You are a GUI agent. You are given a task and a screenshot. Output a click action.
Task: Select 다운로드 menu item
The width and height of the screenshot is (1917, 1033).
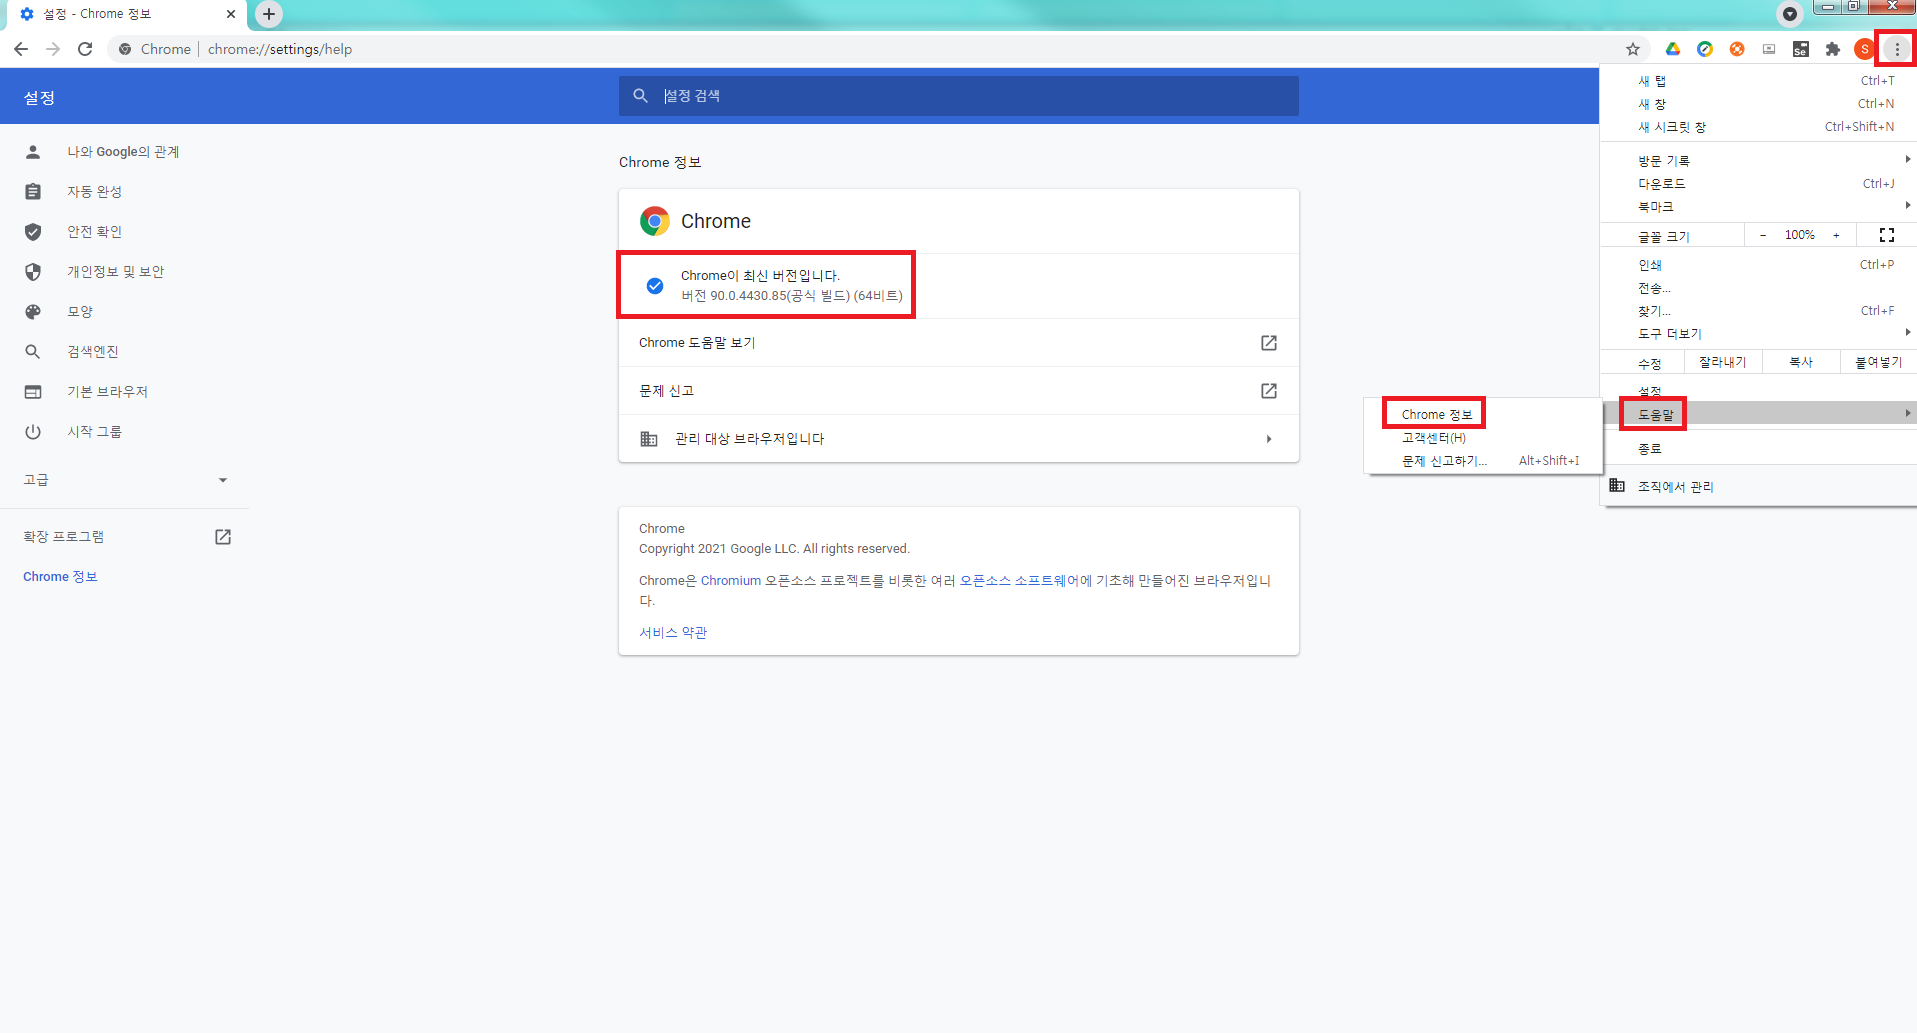point(1758,184)
